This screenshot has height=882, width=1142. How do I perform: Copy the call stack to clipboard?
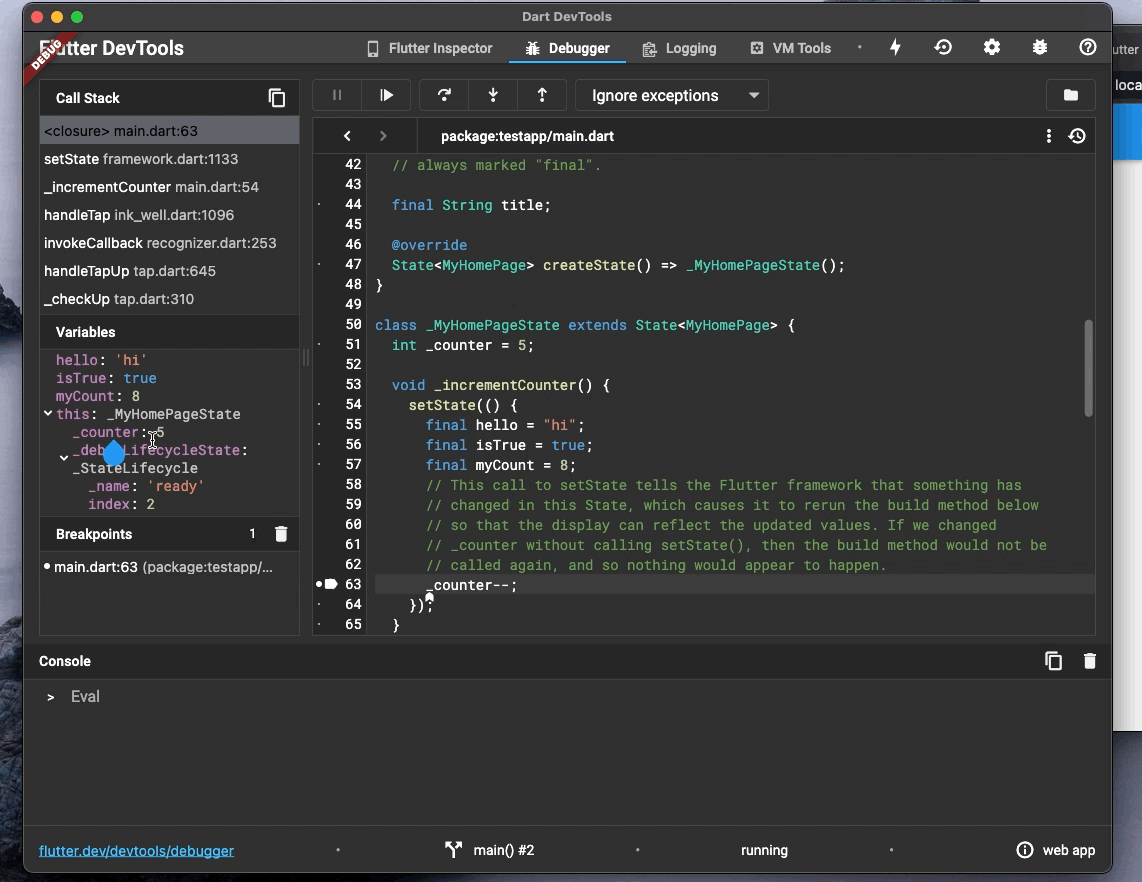[x=277, y=98]
